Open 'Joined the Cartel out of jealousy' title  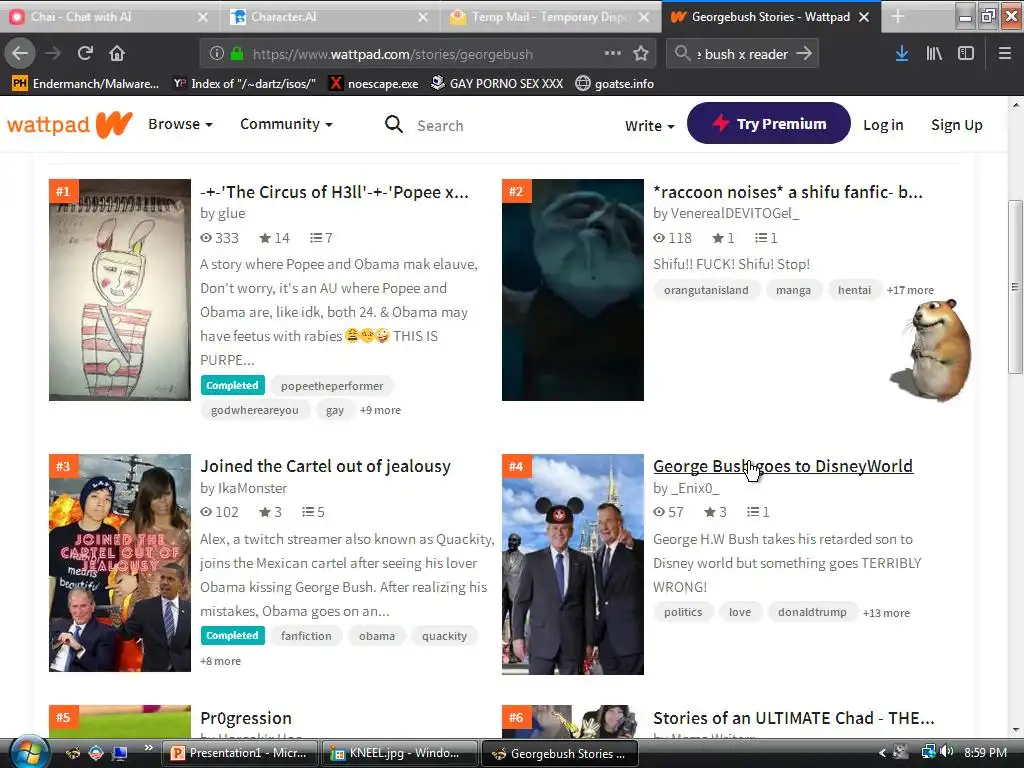(325, 466)
